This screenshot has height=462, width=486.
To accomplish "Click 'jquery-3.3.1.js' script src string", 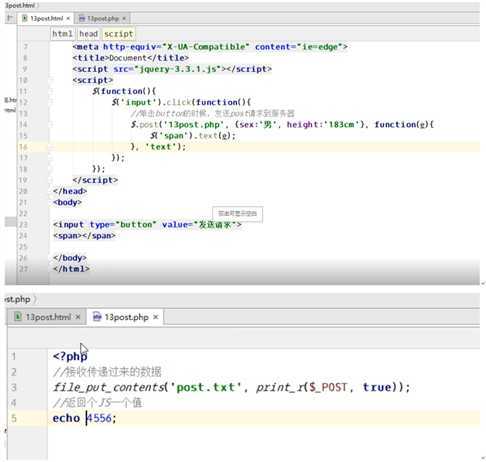I will click(178, 69).
